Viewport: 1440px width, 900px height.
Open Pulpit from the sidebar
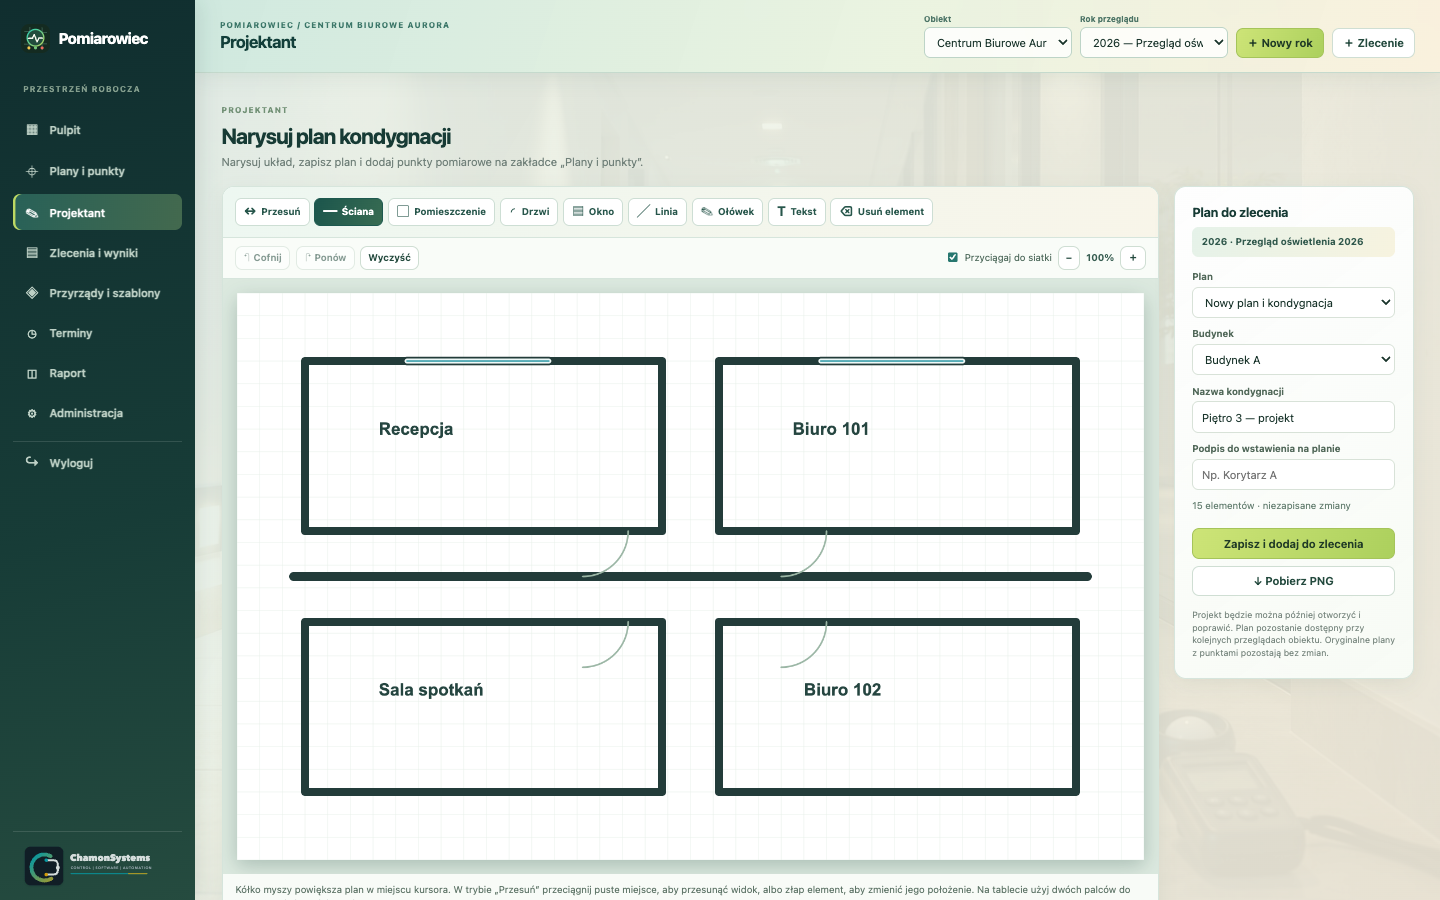click(98, 130)
